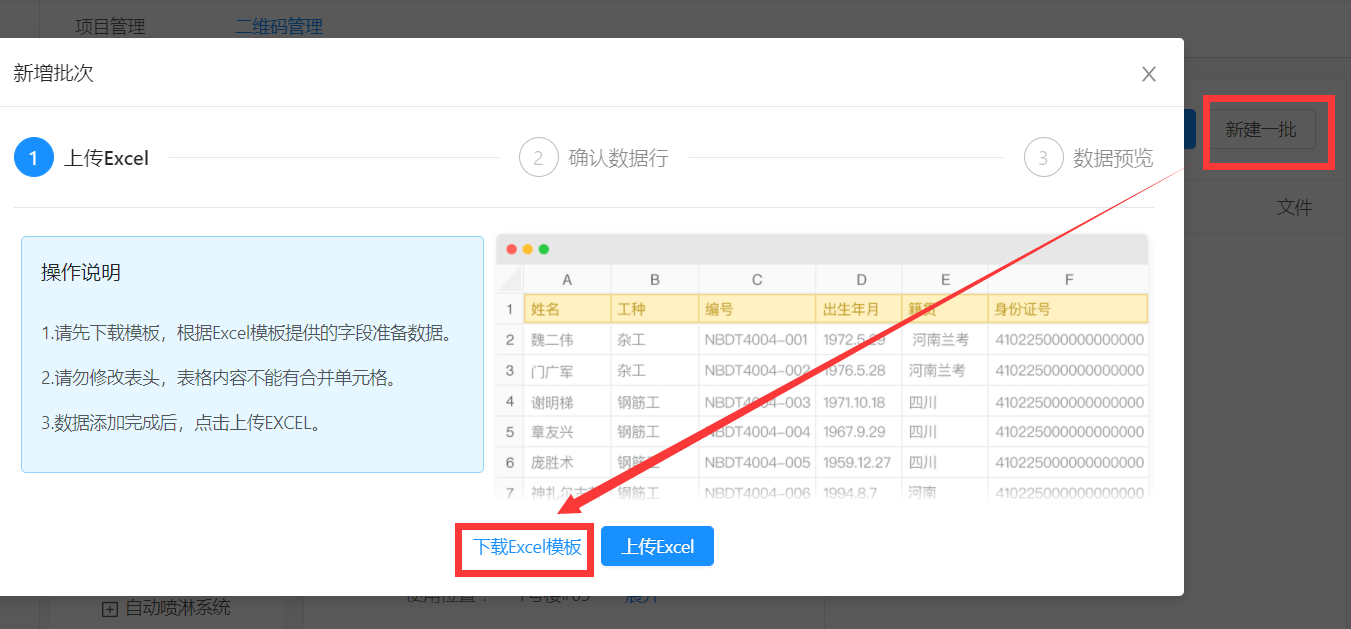The height and width of the screenshot is (629, 1351).
Task: Click the green dot in spreadsheet preview
Action: (x=544, y=249)
